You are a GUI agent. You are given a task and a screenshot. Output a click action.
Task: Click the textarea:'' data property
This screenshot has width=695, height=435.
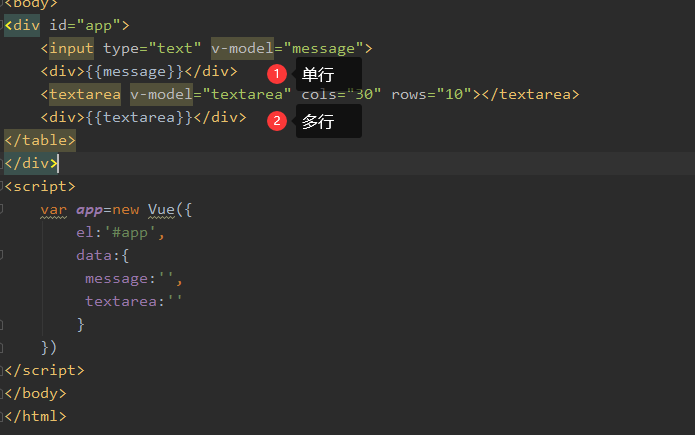click(134, 302)
